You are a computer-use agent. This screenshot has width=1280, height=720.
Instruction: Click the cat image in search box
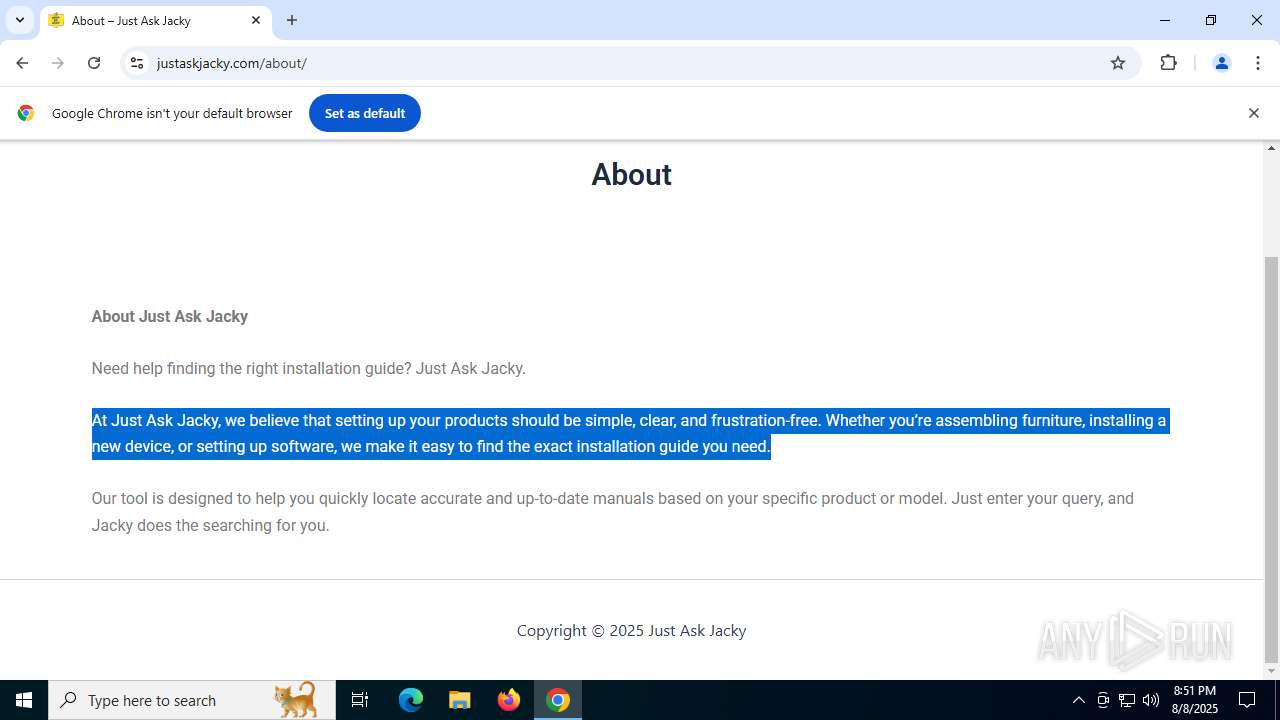tap(295, 700)
